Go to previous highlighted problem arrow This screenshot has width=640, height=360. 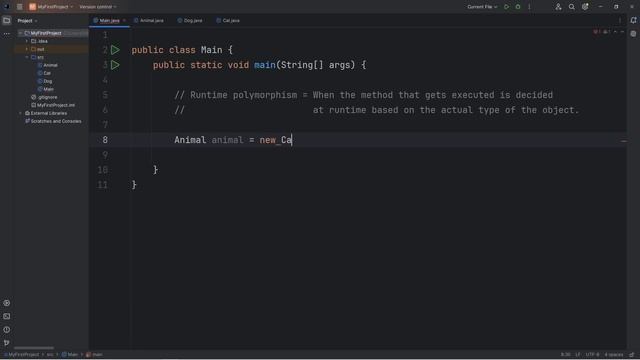coord(616,32)
